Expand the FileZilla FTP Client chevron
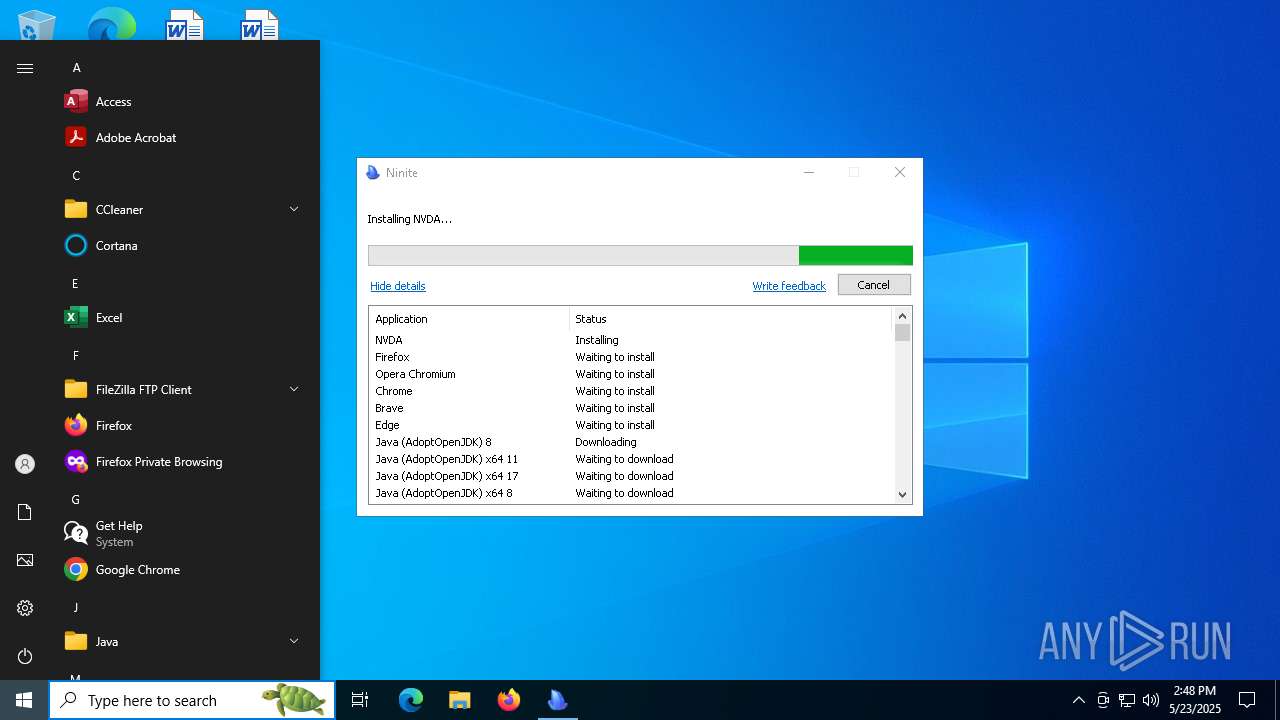1280x720 pixels. (x=294, y=389)
